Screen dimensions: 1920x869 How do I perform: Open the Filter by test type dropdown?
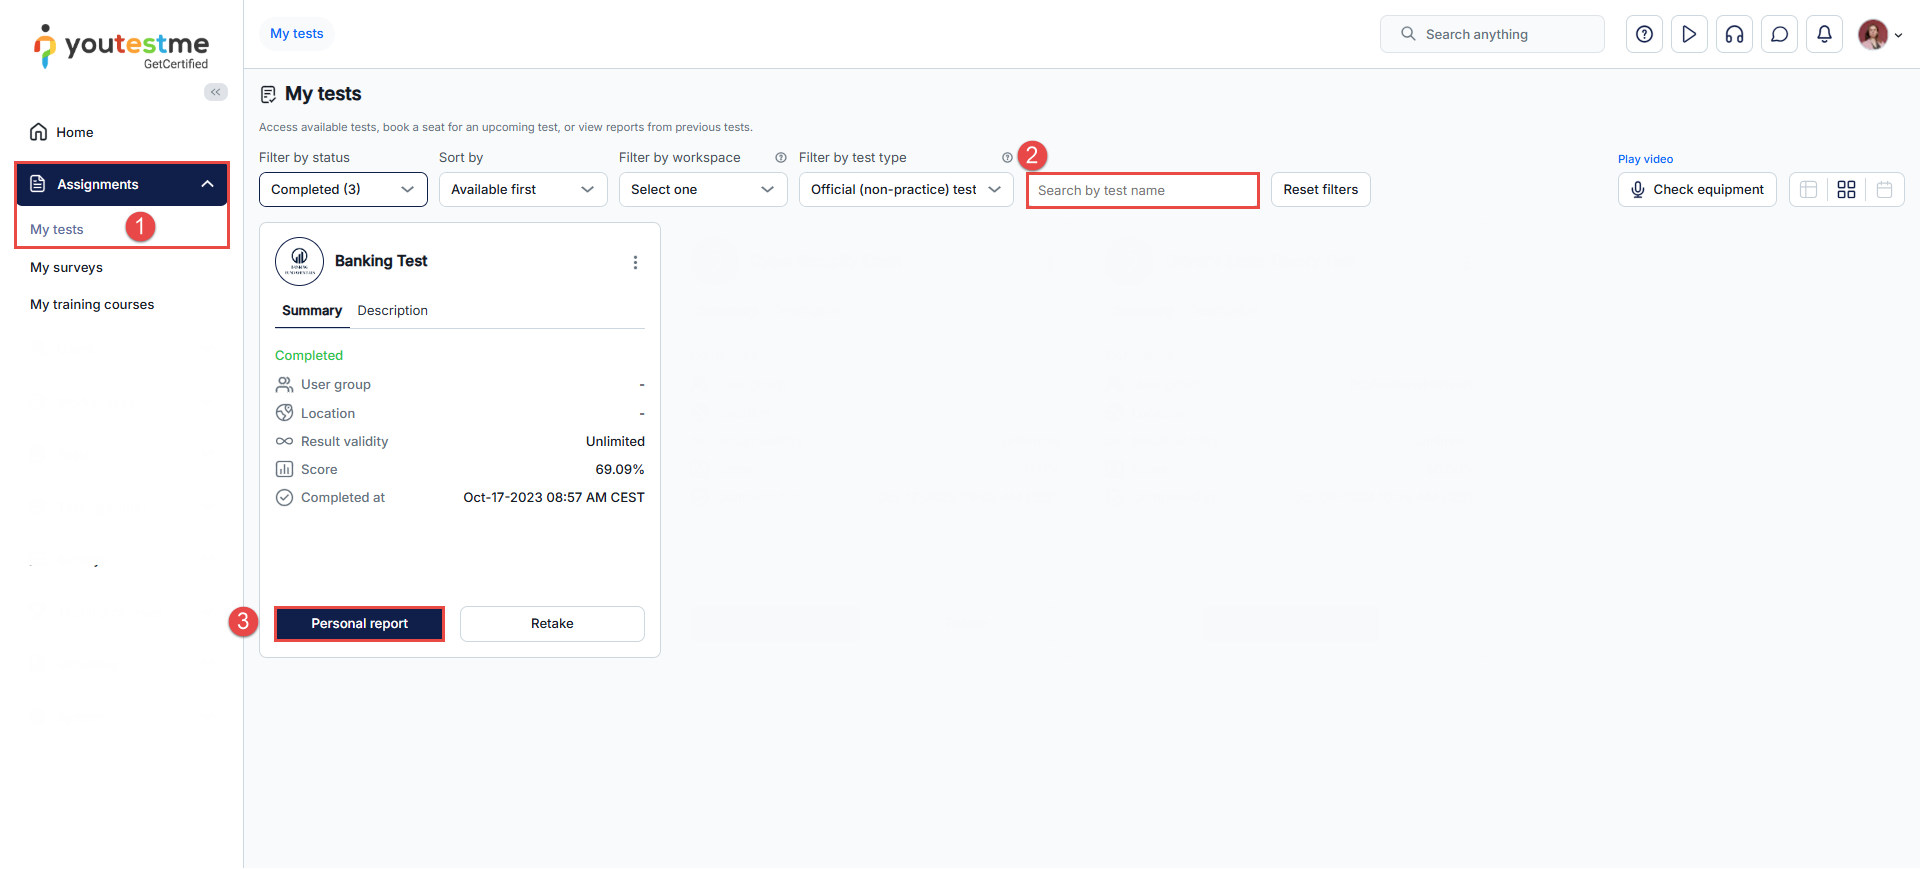(905, 189)
